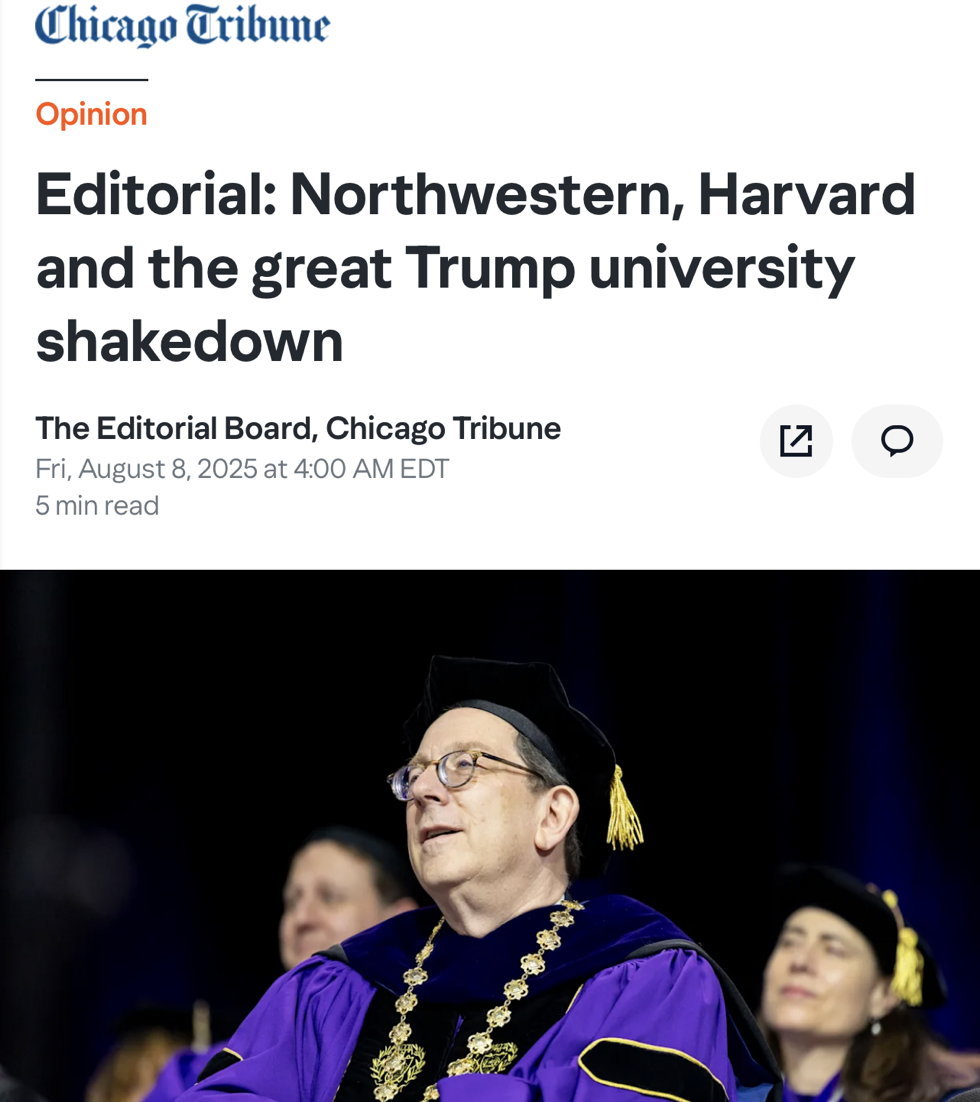Viewport: 980px width, 1102px height.
Task: Click the eyeglasses in the photo
Action: (452, 772)
